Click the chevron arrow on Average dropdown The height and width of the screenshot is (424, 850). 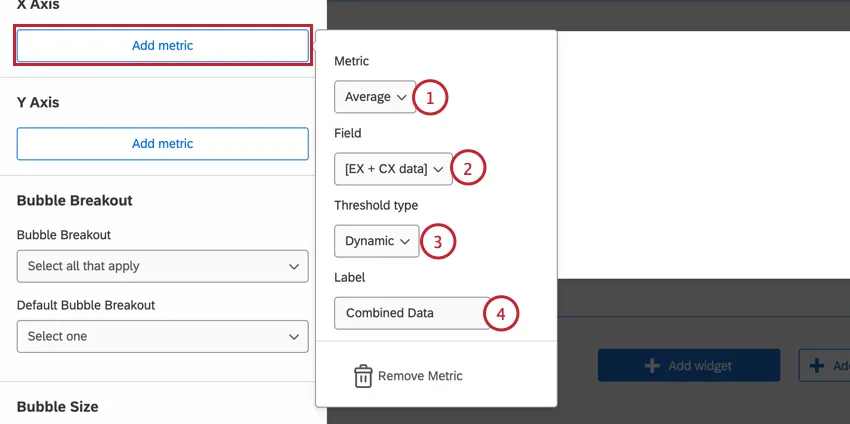click(x=402, y=97)
